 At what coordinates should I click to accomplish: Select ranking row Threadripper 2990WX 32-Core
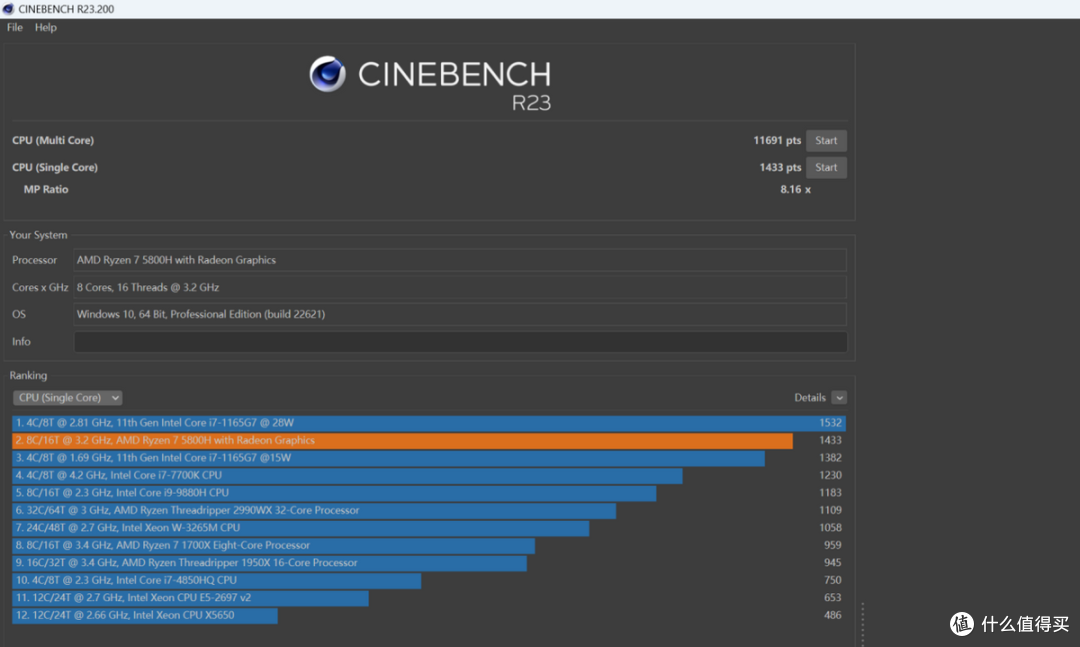click(428, 511)
